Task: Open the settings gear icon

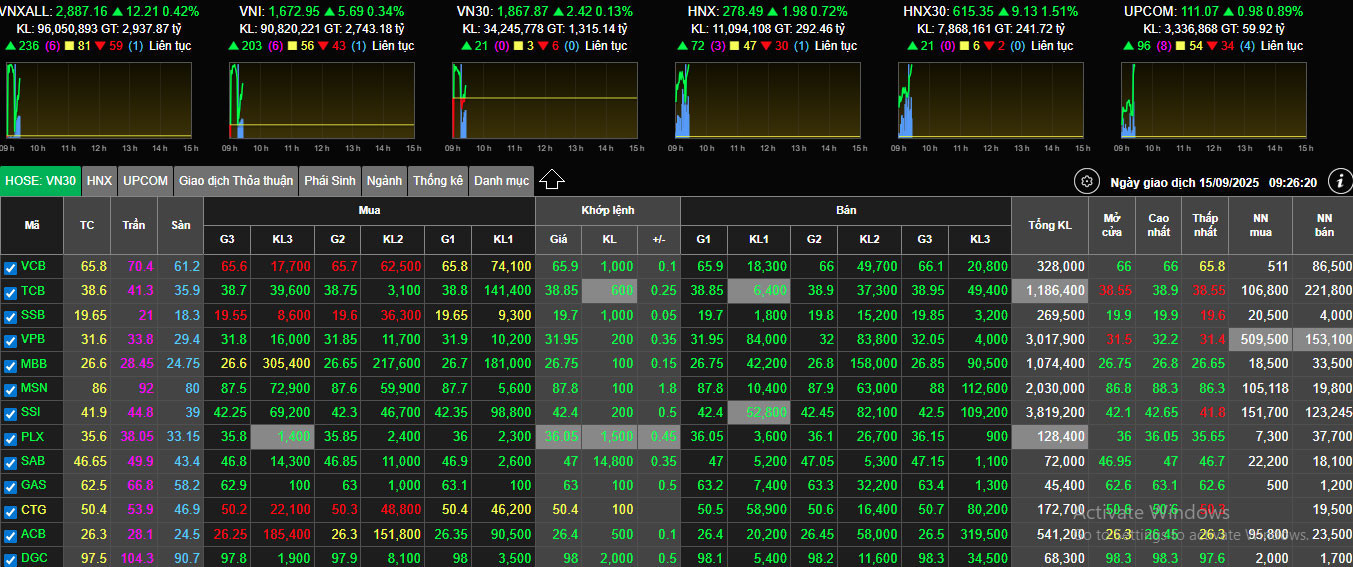Action: coord(1086,182)
